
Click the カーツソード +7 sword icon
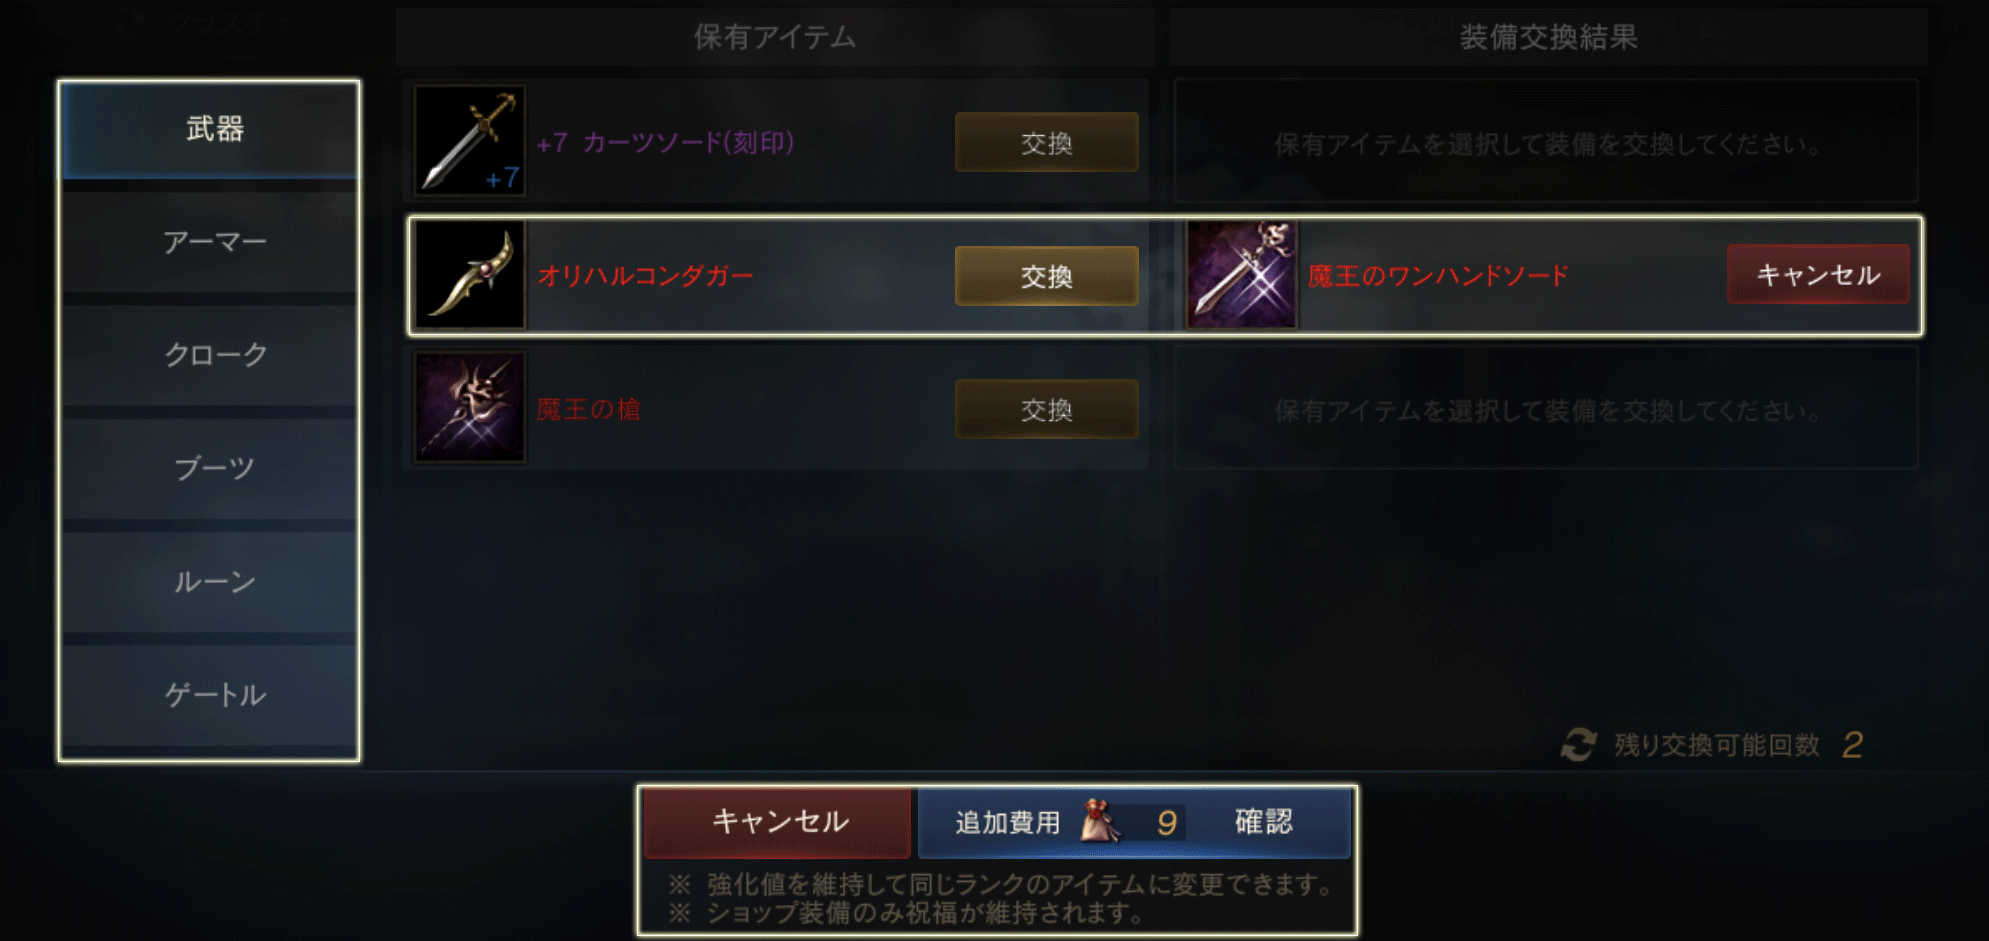click(x=470, y=141)
